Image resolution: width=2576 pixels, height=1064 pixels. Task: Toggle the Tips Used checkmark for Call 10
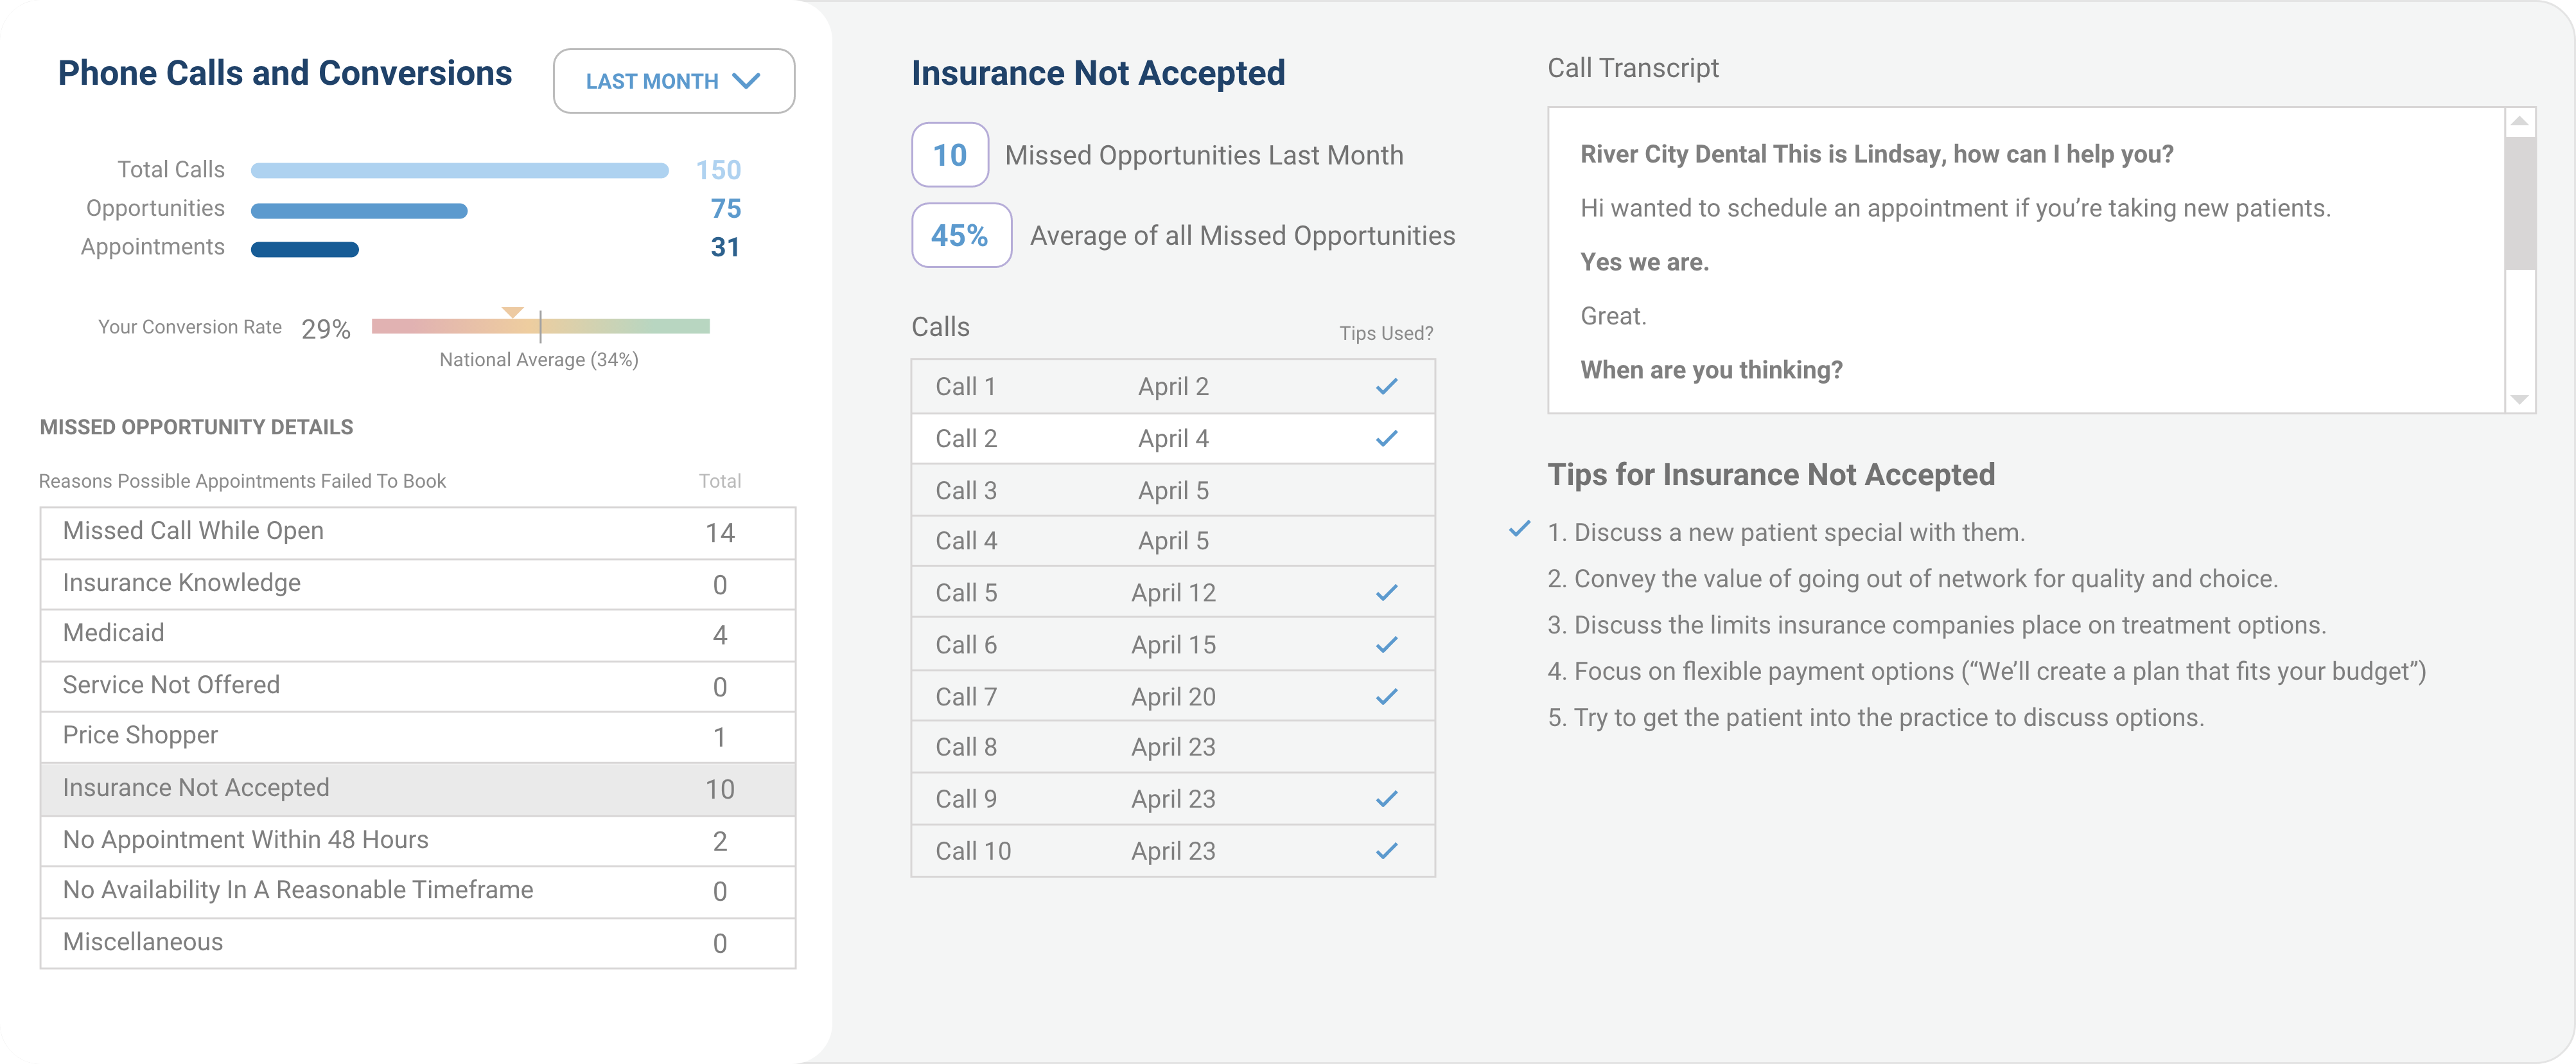[x=1386, y=851]
